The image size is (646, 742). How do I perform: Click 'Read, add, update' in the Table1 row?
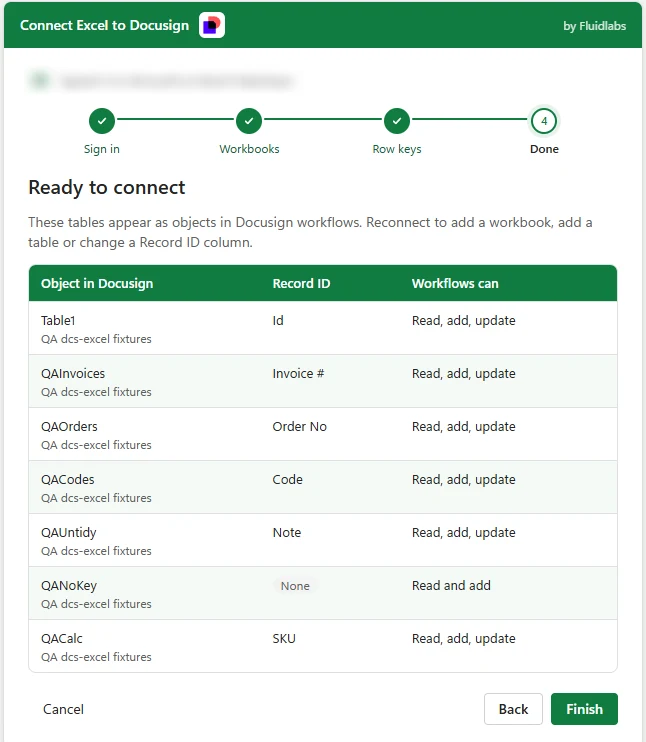tap(463, 321)
